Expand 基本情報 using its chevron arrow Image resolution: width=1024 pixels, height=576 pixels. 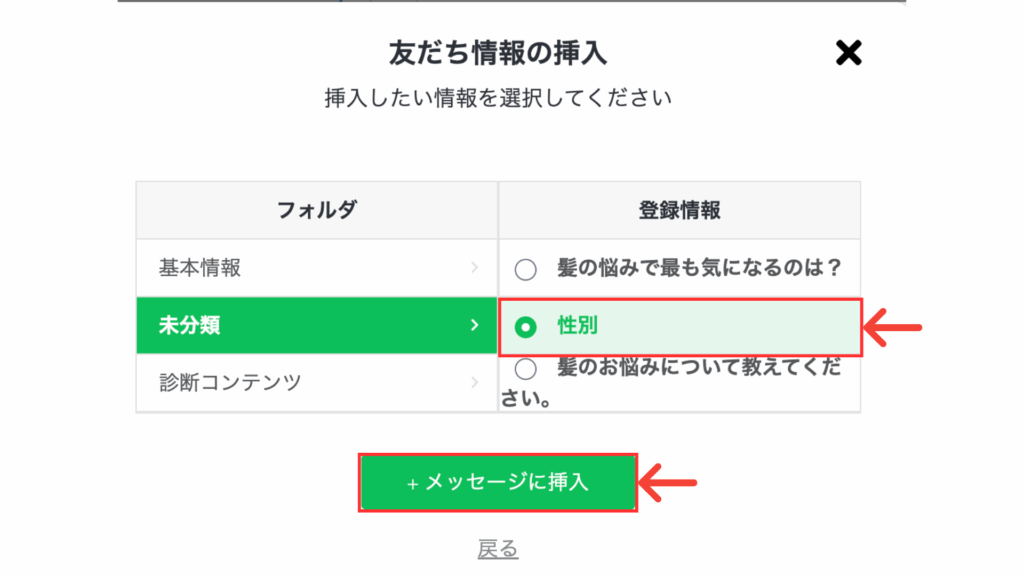point(475,268)
